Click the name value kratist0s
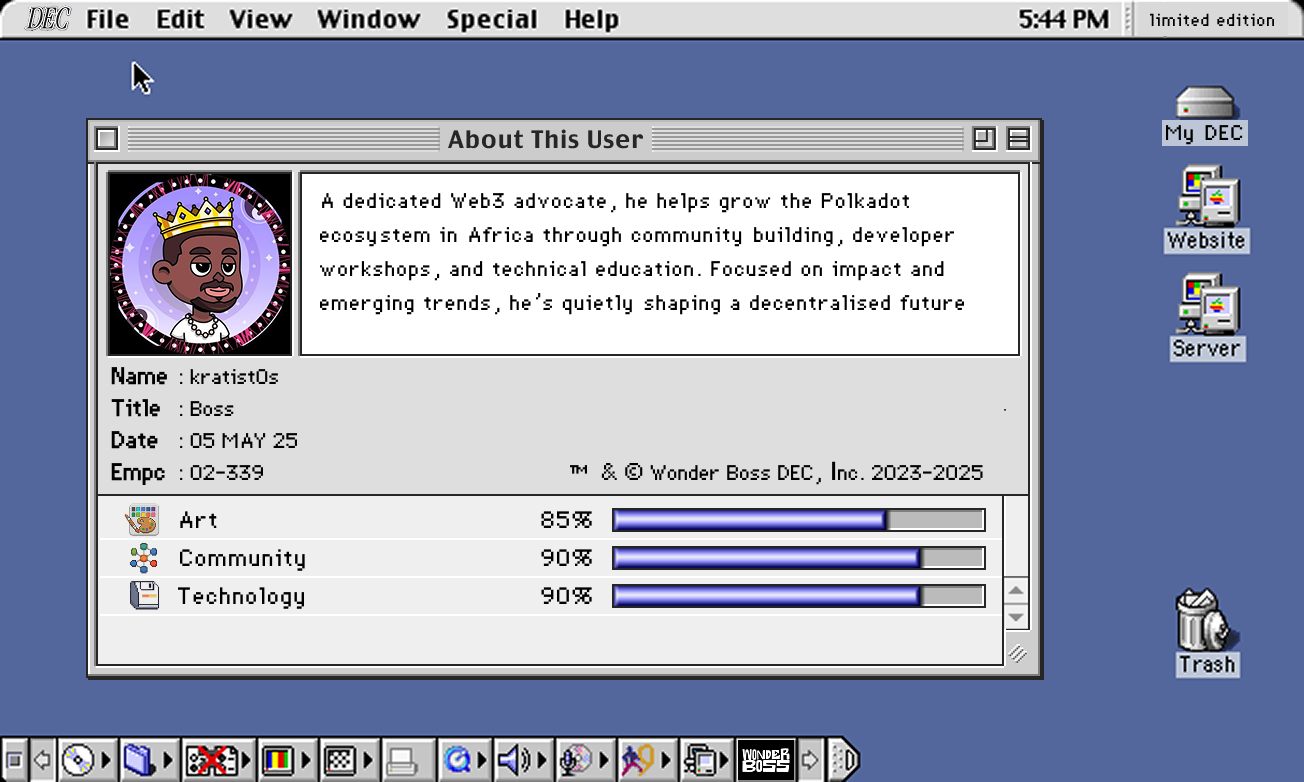The height and width of the screenshot is (782, 1304). [x=234, y=377]
